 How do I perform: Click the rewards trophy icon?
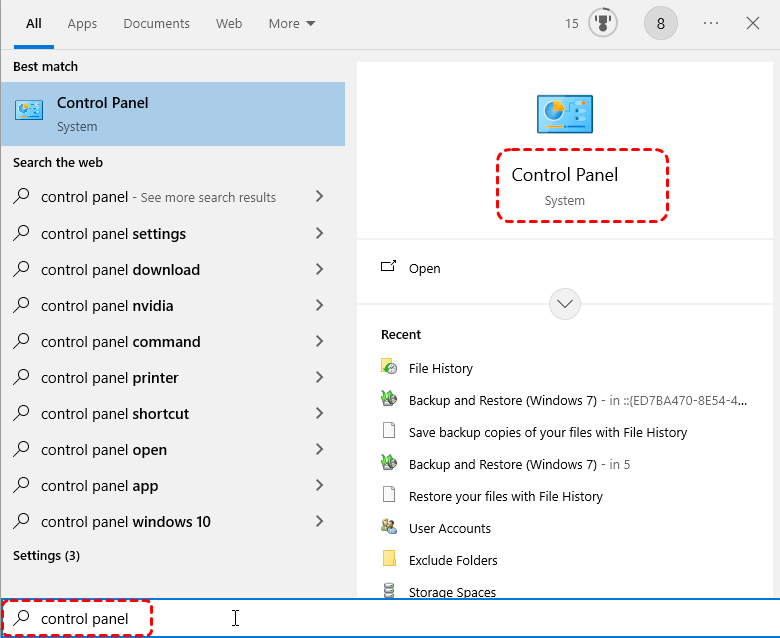point(603,23)
